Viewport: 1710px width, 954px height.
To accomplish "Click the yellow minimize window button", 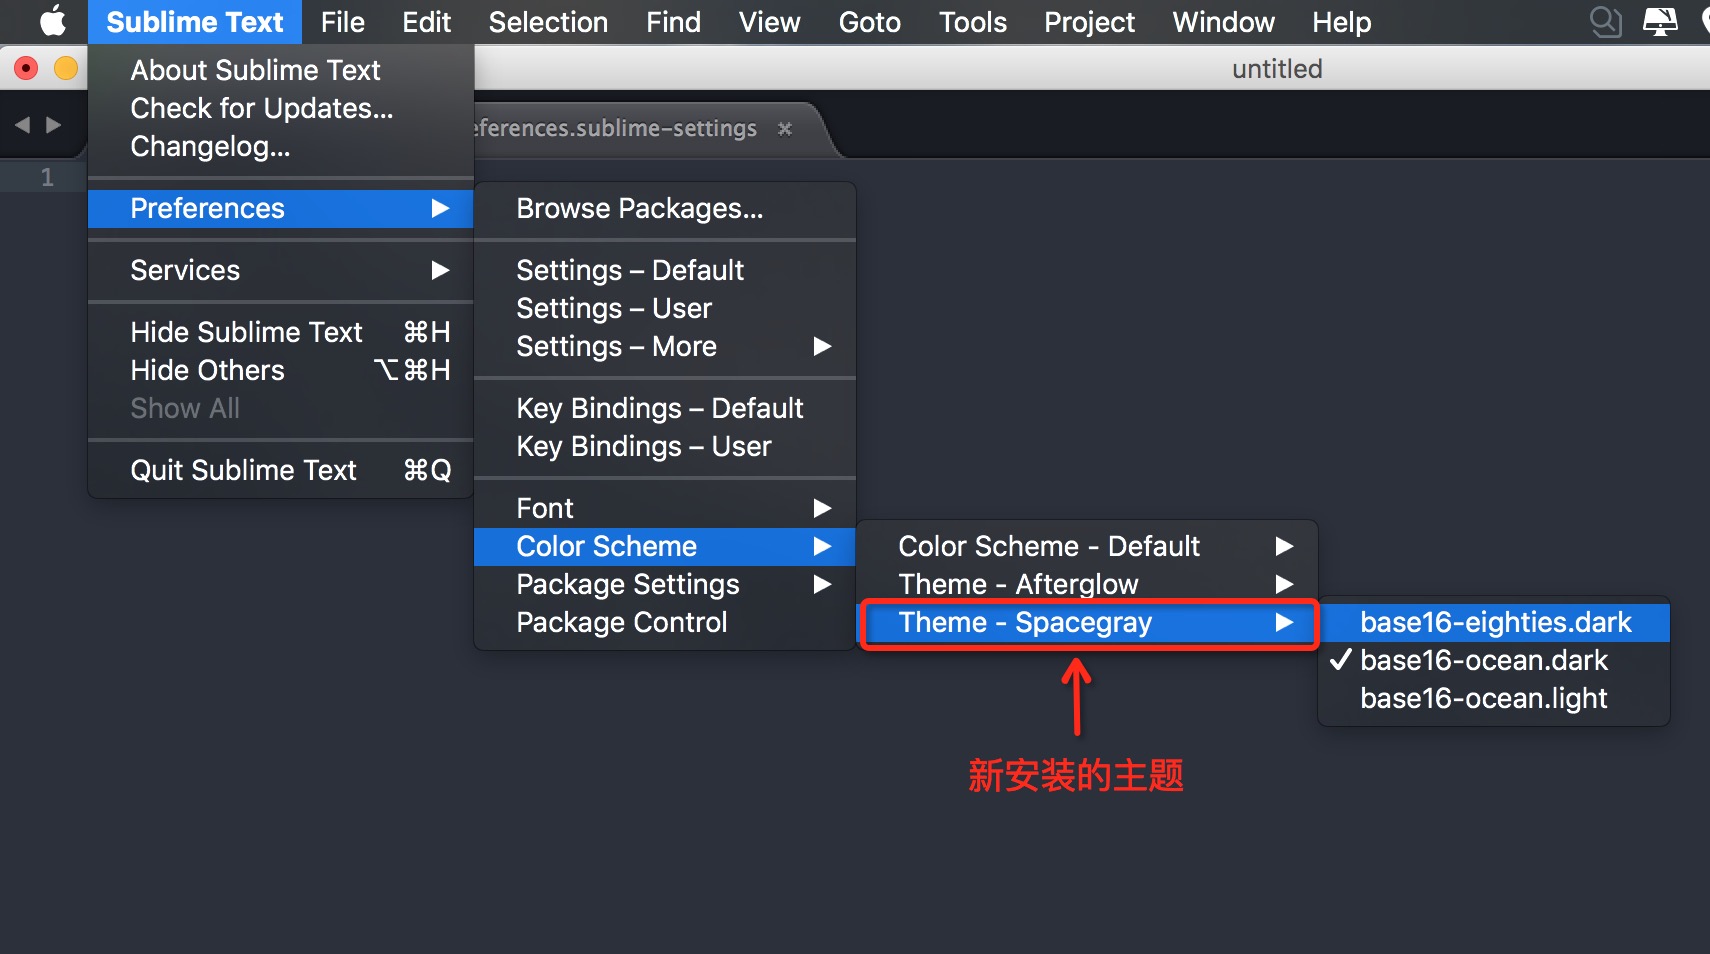I will (x=65, y=68).
